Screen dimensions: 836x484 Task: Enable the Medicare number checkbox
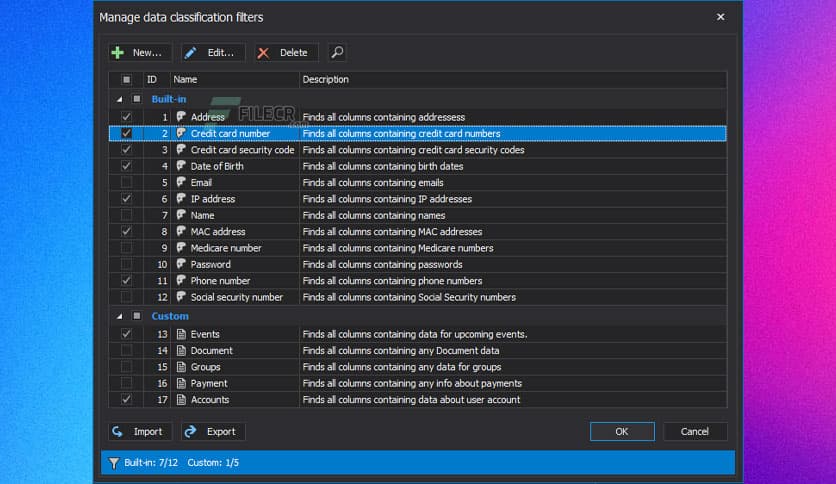coord(126,248)
